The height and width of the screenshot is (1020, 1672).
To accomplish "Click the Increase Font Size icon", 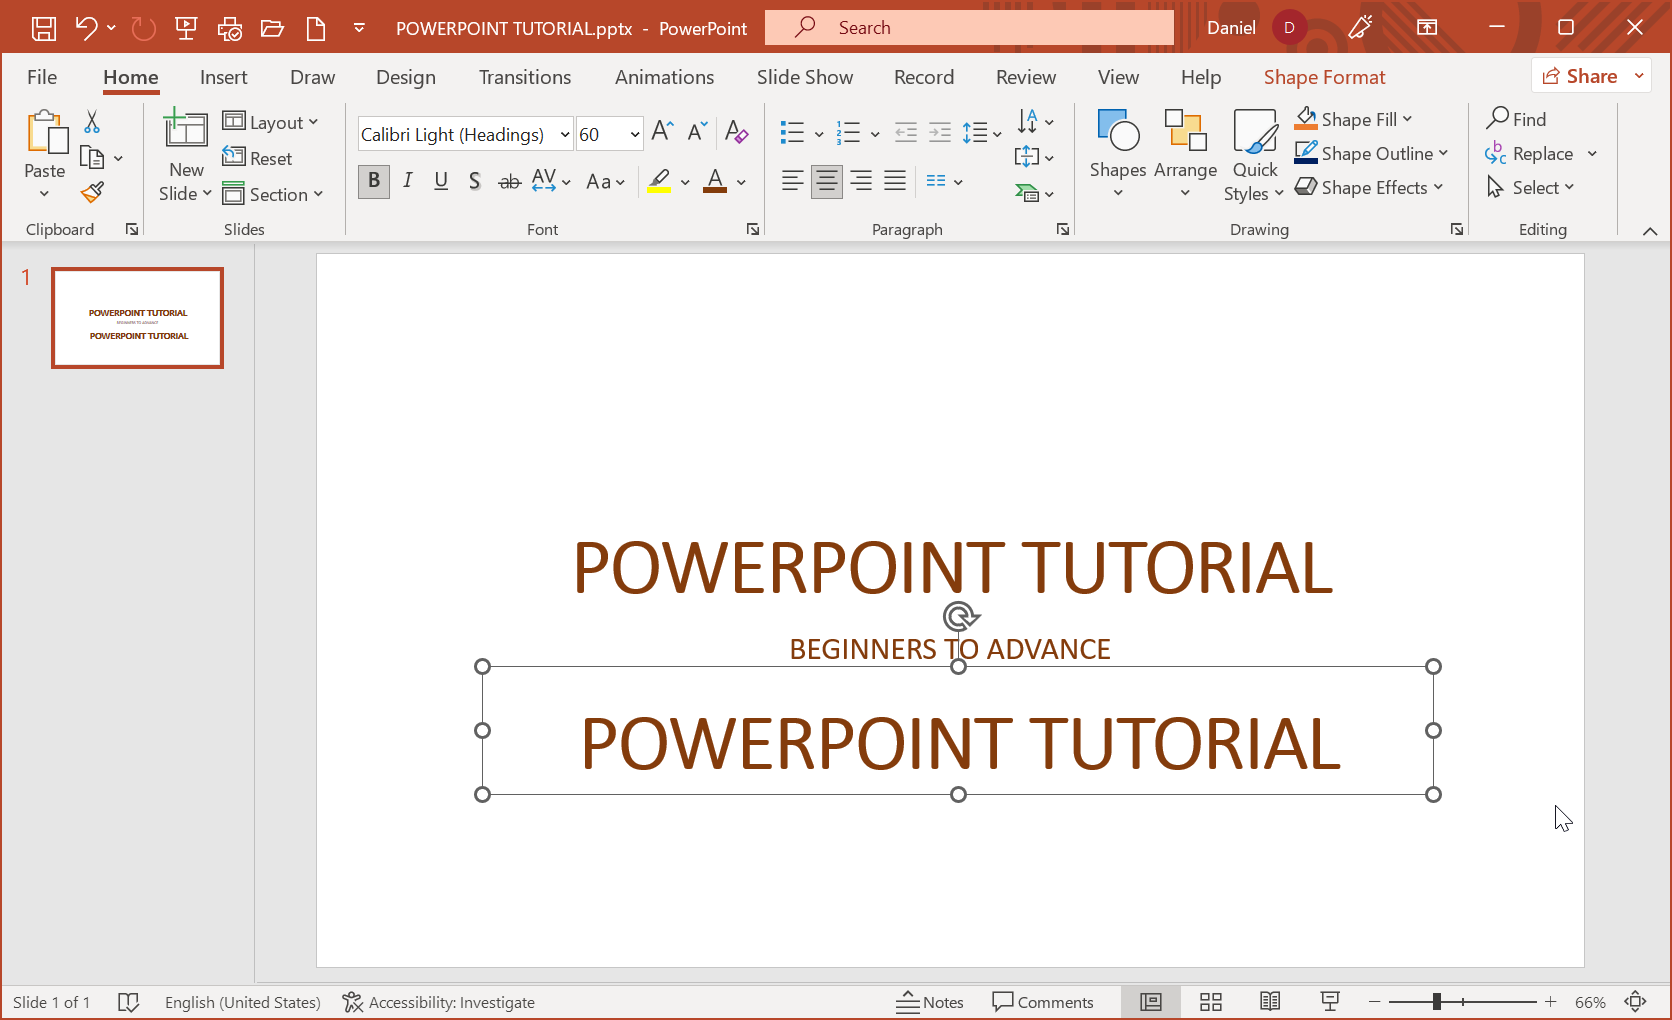I will click(662, 131).
